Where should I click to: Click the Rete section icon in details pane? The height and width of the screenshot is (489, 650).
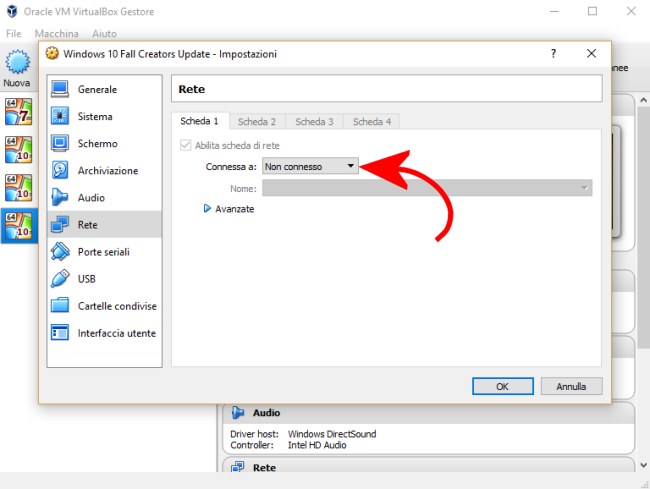coord(238,467)
